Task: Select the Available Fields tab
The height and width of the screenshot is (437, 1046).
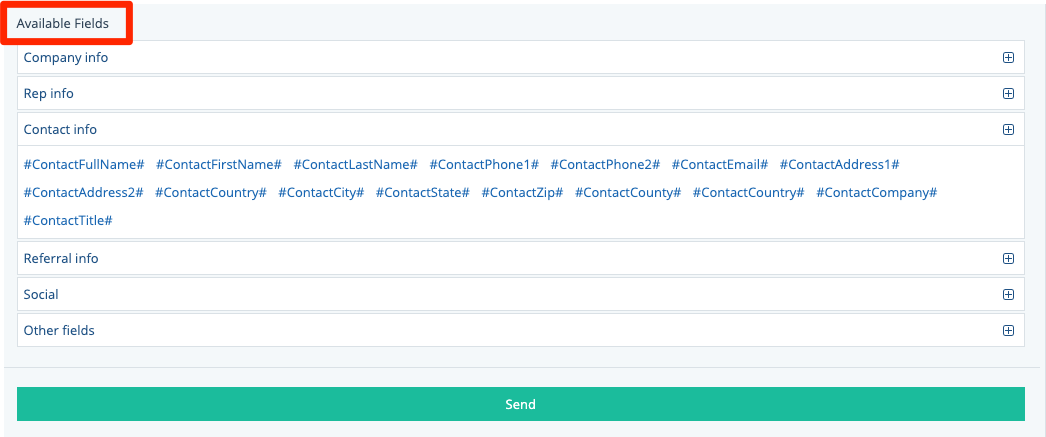Action: pos(63,23)
